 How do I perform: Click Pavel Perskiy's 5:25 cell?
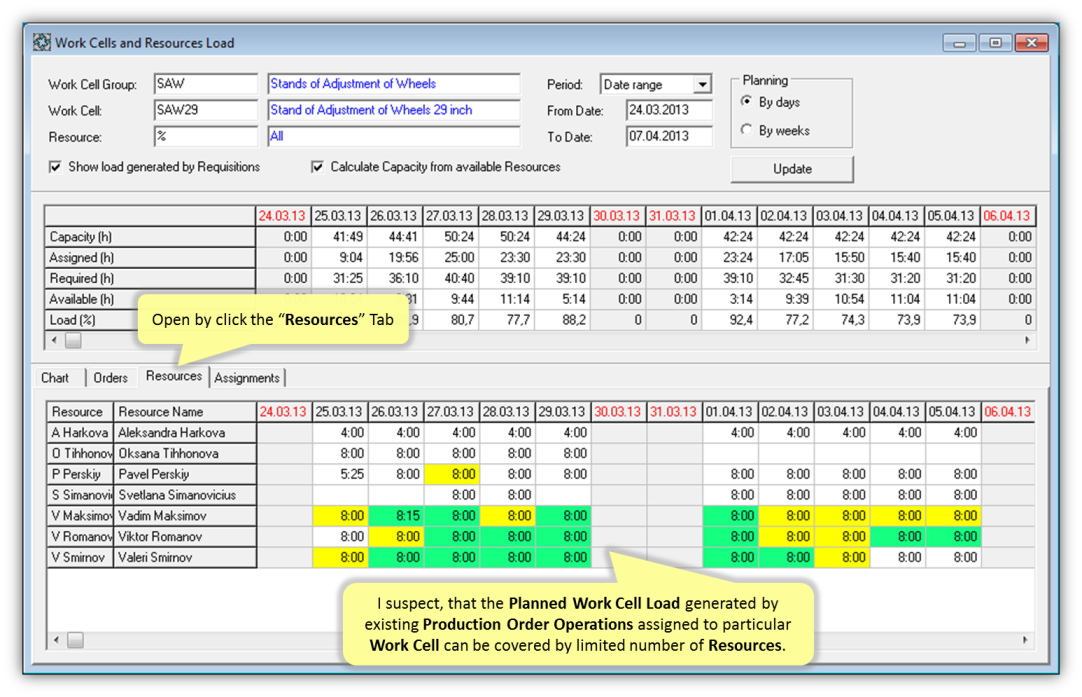[340, 474]
